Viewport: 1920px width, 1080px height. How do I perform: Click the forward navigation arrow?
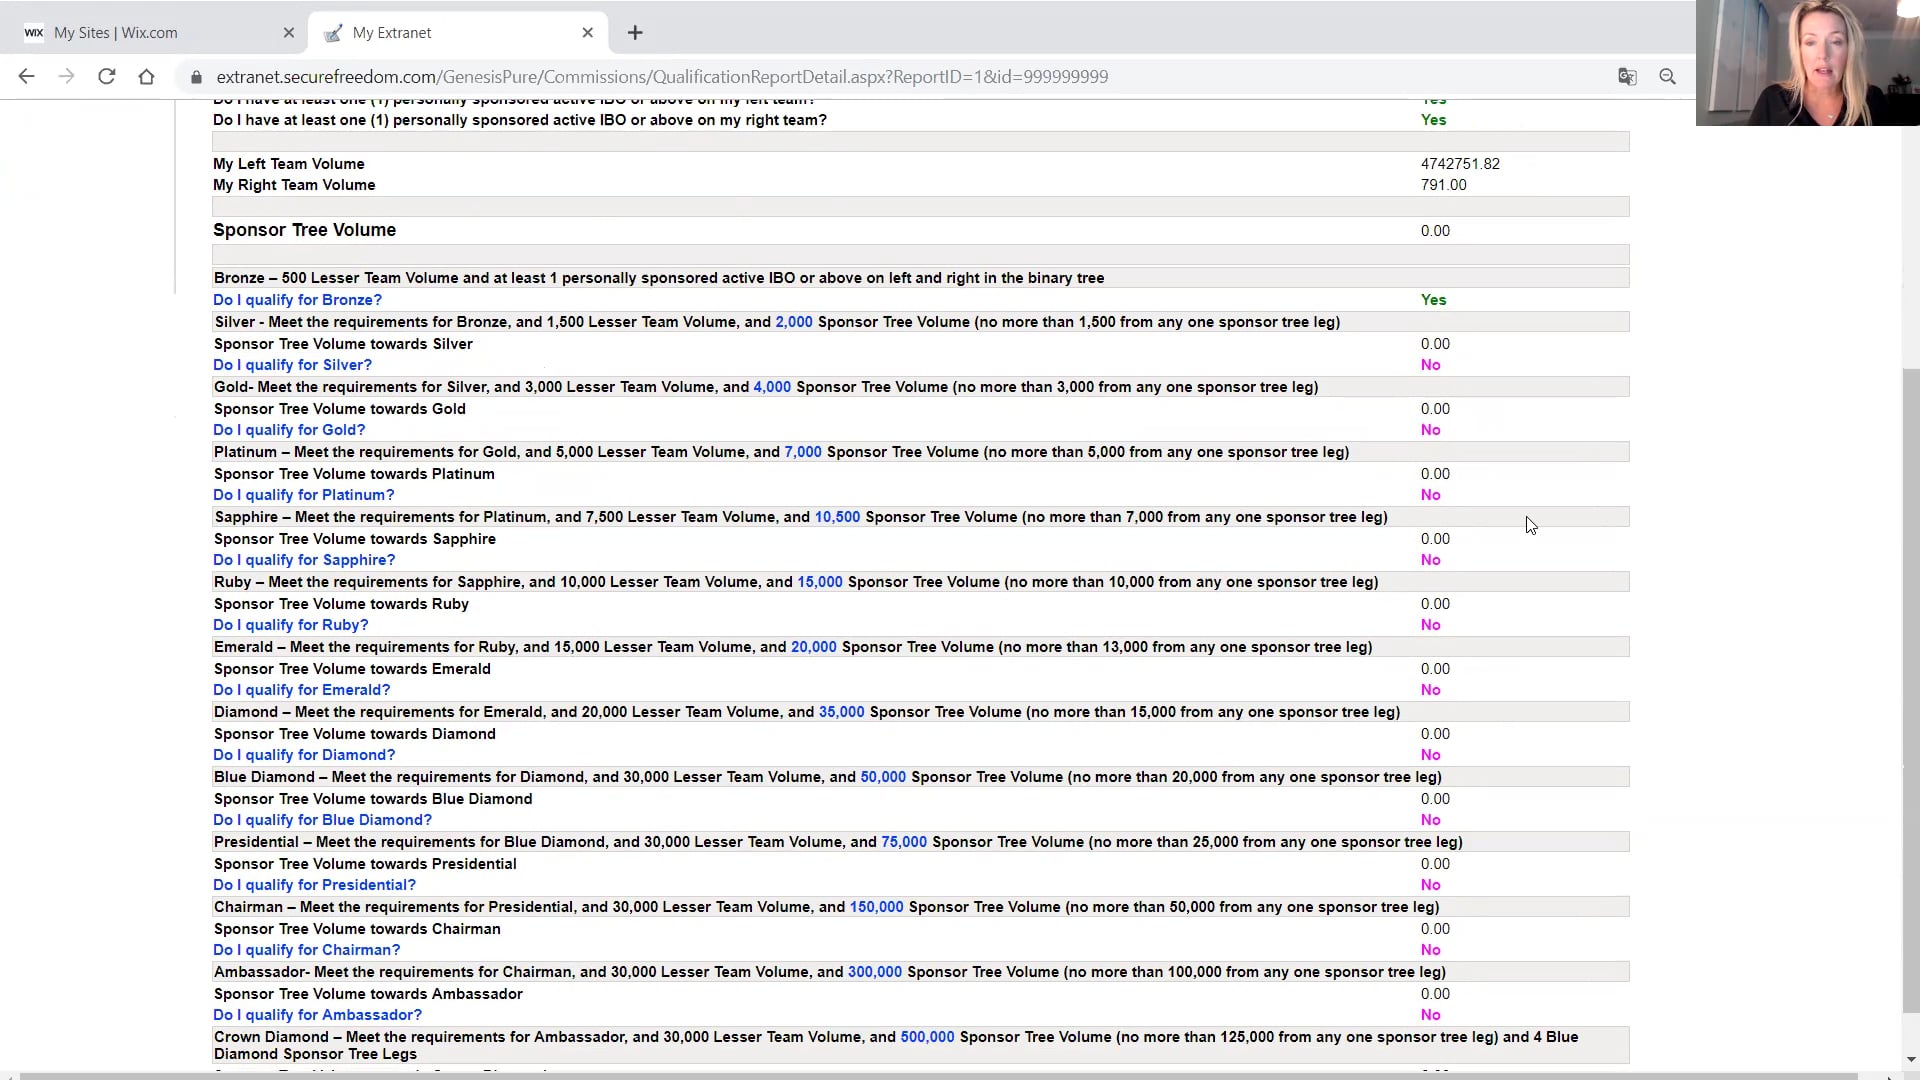coord(66,77)
